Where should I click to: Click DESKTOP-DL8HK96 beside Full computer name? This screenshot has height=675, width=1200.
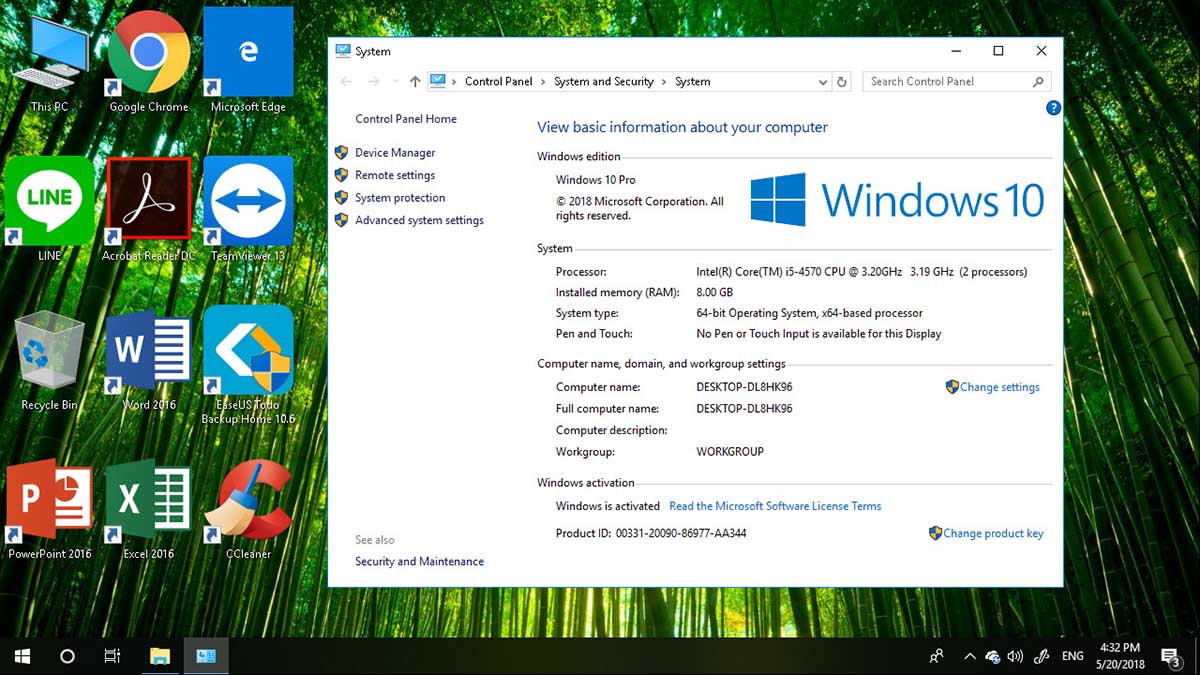click(x=745, y=409)
